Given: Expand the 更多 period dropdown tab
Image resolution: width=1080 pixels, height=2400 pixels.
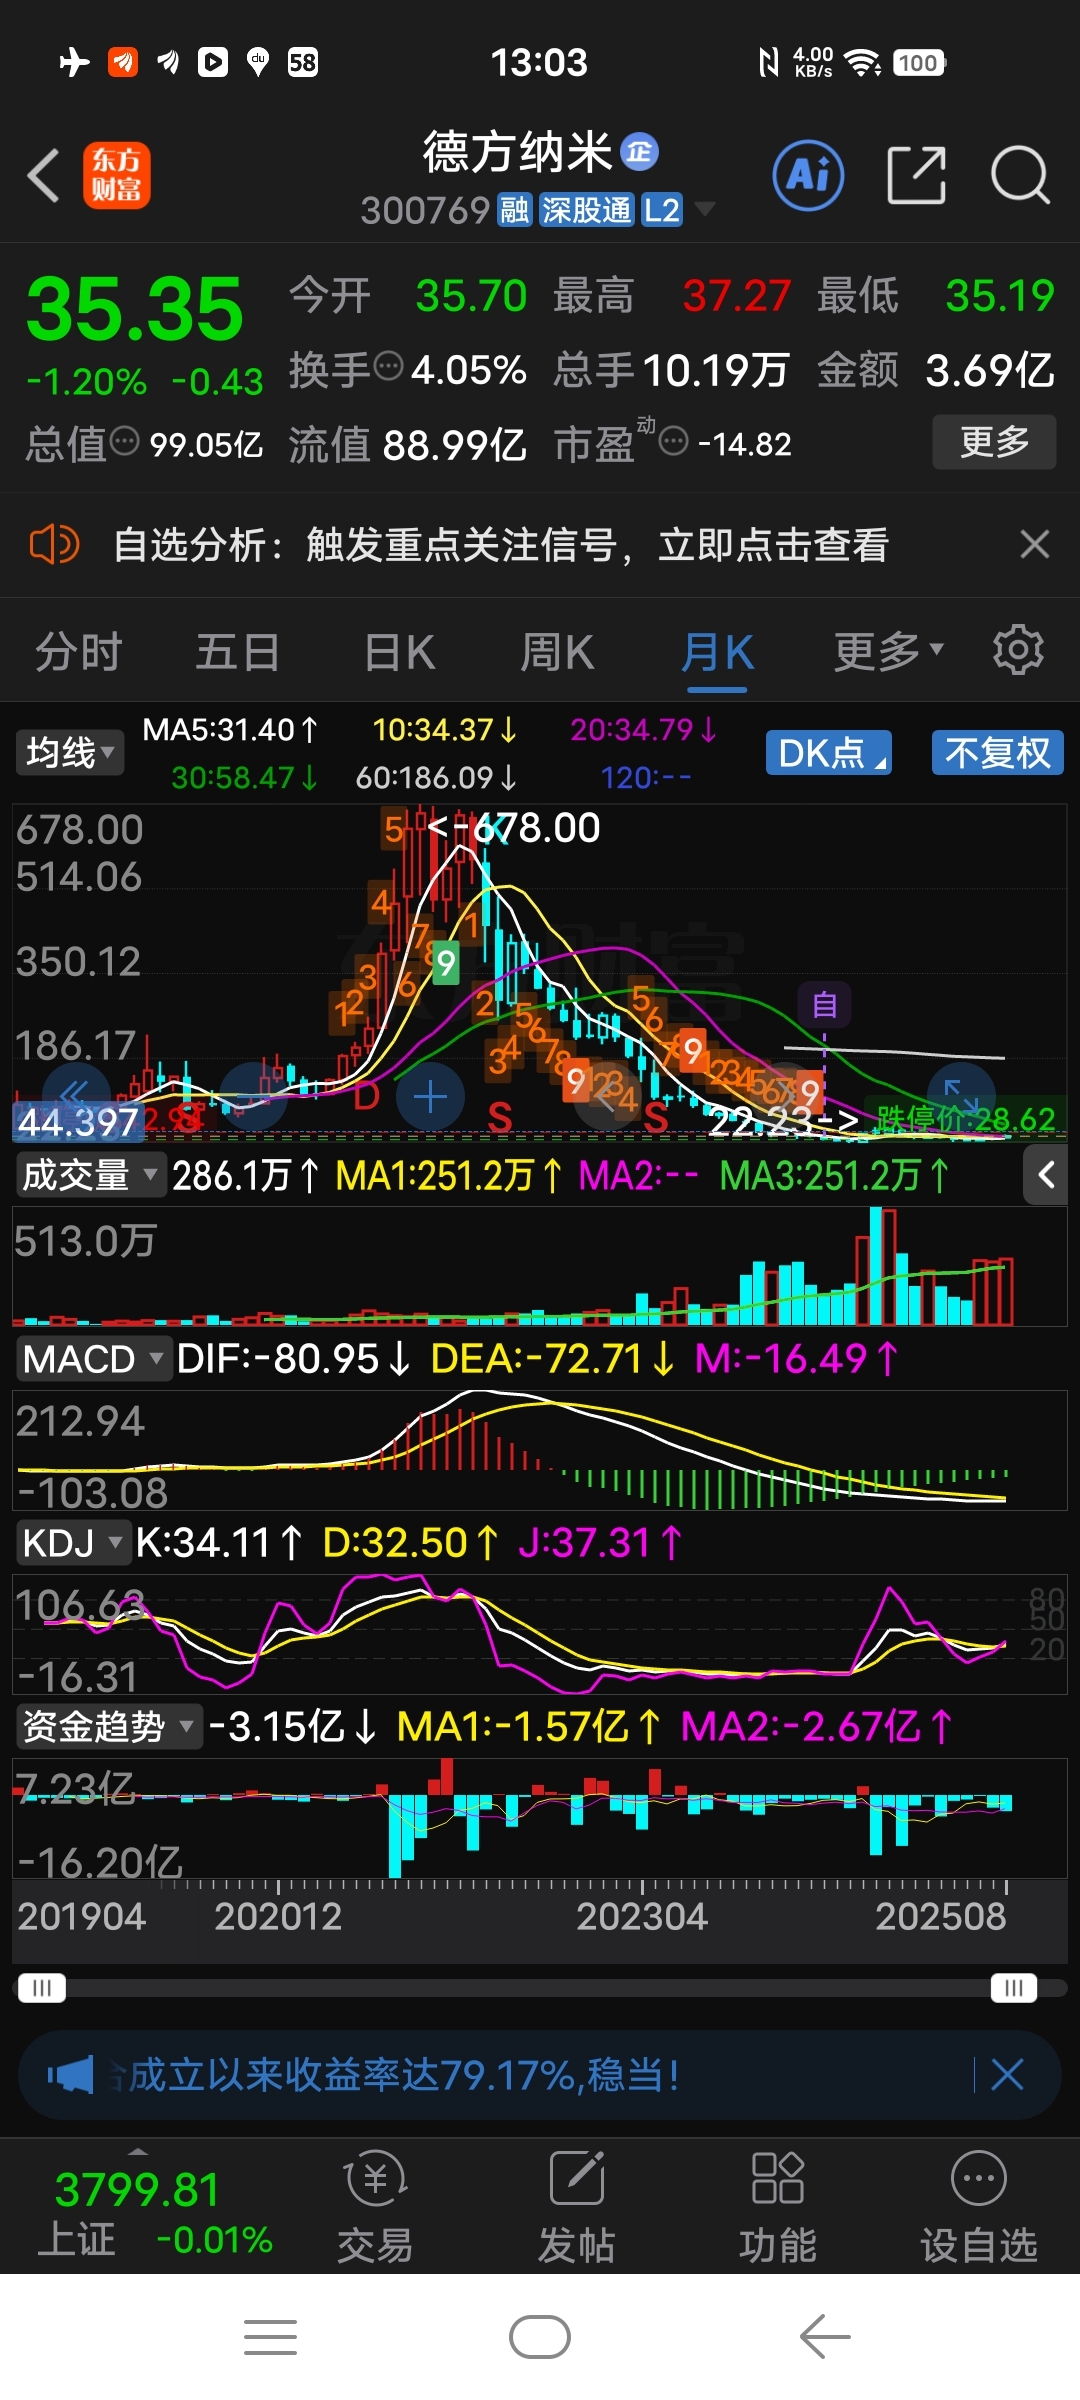Looking at the screenshot, I should click(889, 651).
